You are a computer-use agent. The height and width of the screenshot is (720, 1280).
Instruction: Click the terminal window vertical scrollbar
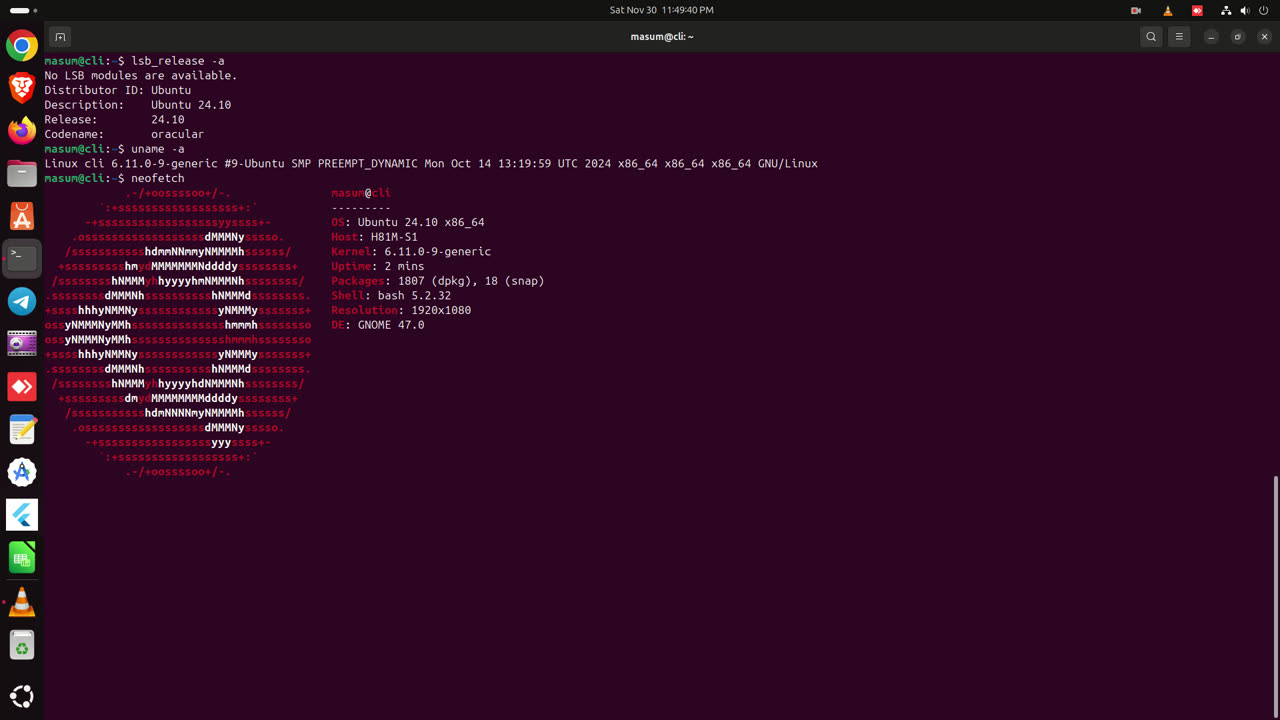[1275, 598]
